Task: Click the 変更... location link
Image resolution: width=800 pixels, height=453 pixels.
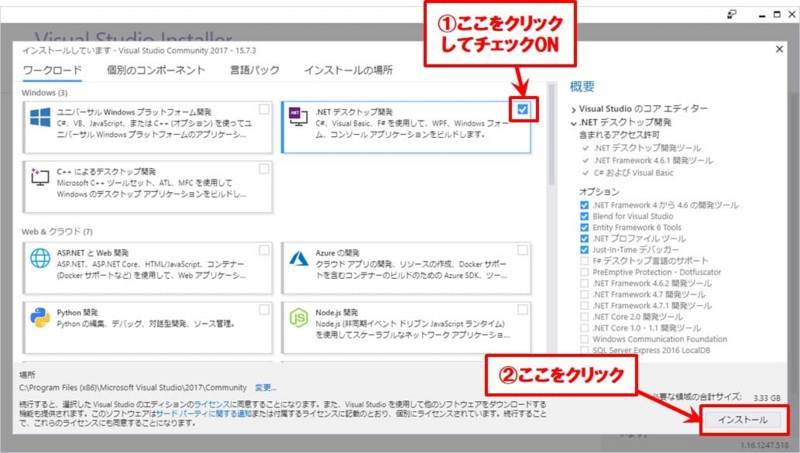Action: (x=265, y=388)
